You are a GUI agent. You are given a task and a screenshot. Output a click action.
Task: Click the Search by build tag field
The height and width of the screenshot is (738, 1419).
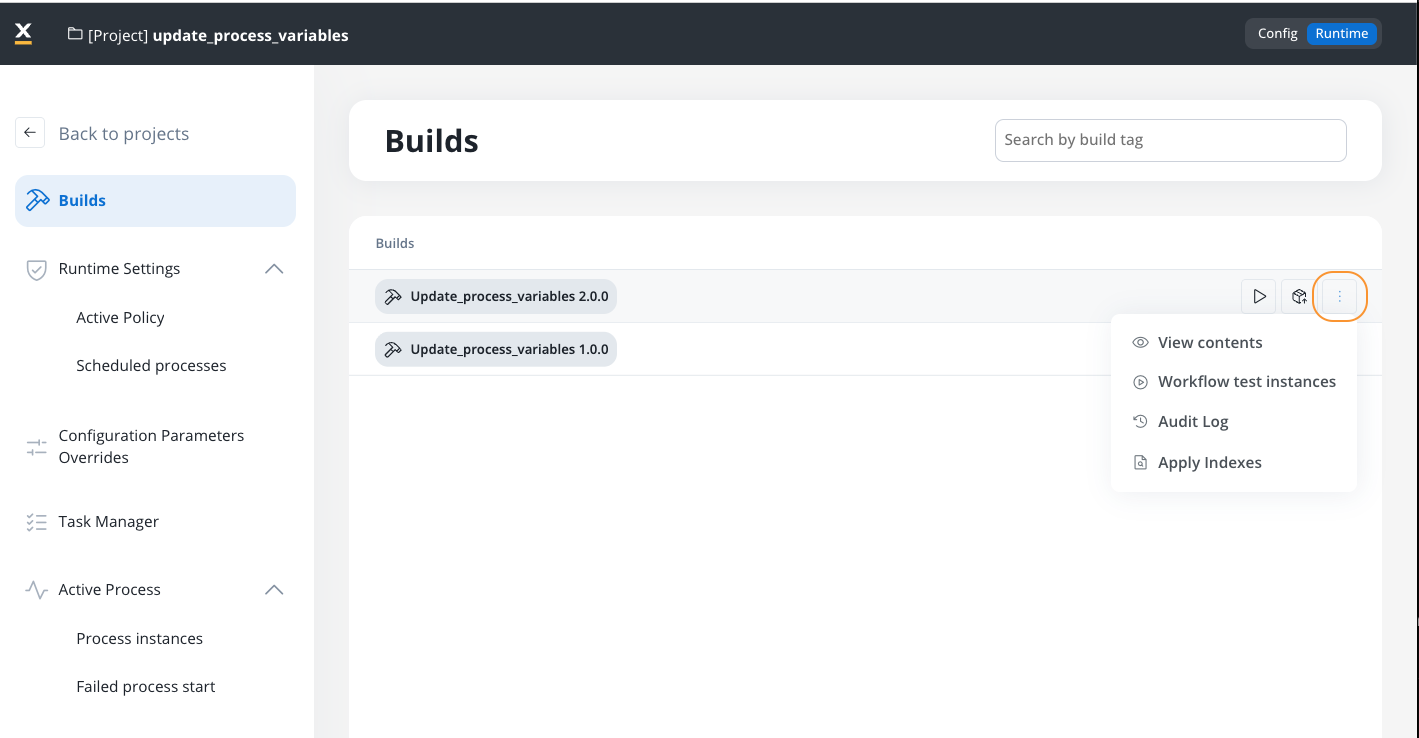(1170, 140)
